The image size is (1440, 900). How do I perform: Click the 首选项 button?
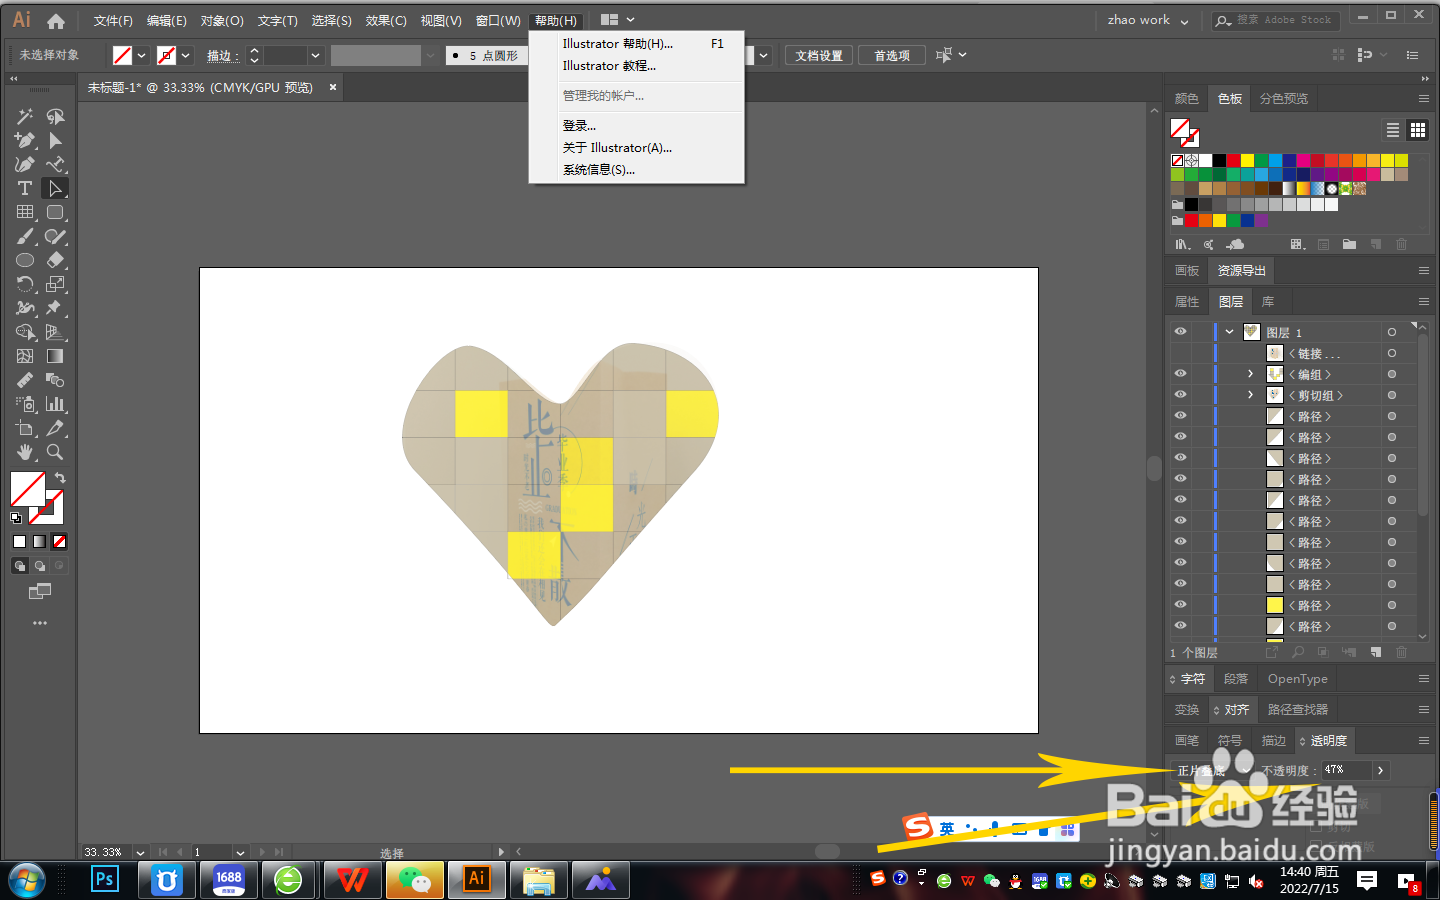(x=892, y=56)
